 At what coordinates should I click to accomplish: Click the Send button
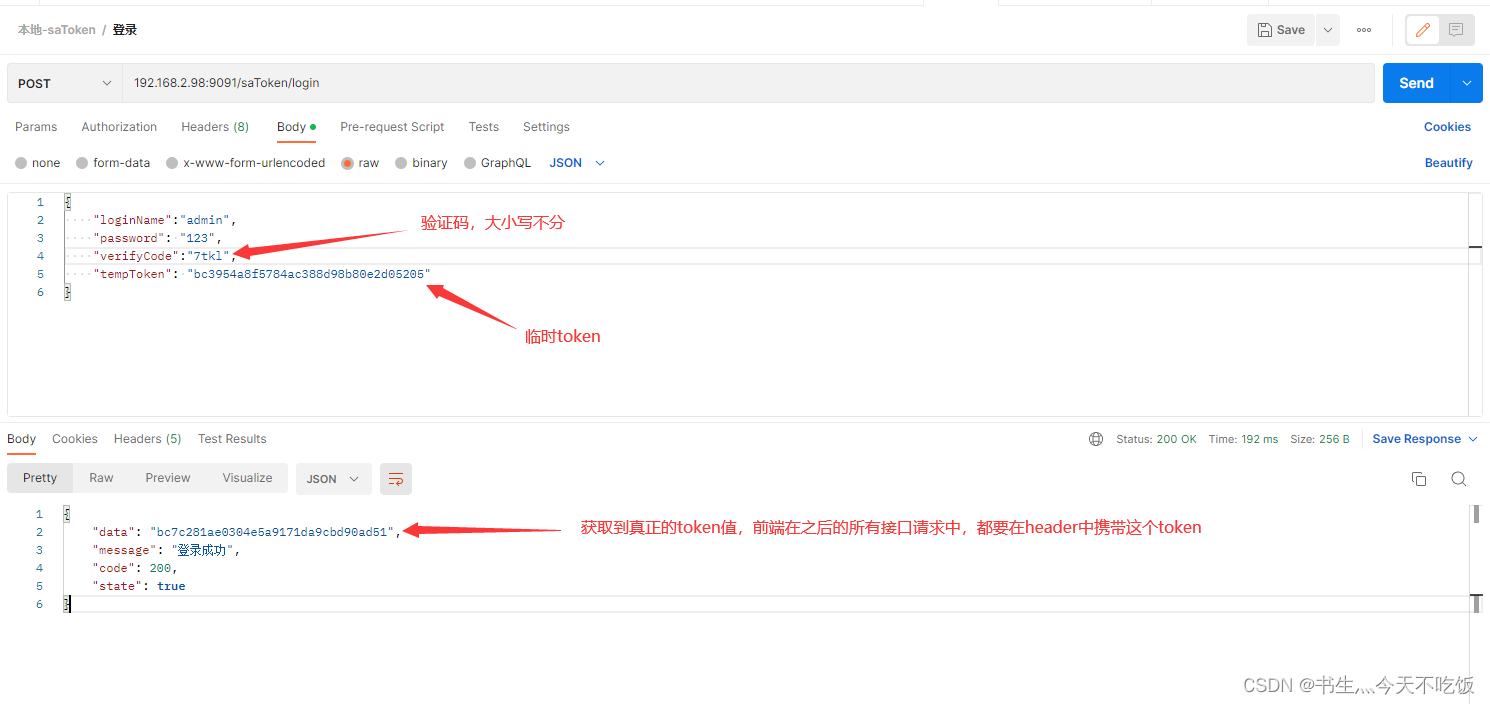tap(1416, 82)
